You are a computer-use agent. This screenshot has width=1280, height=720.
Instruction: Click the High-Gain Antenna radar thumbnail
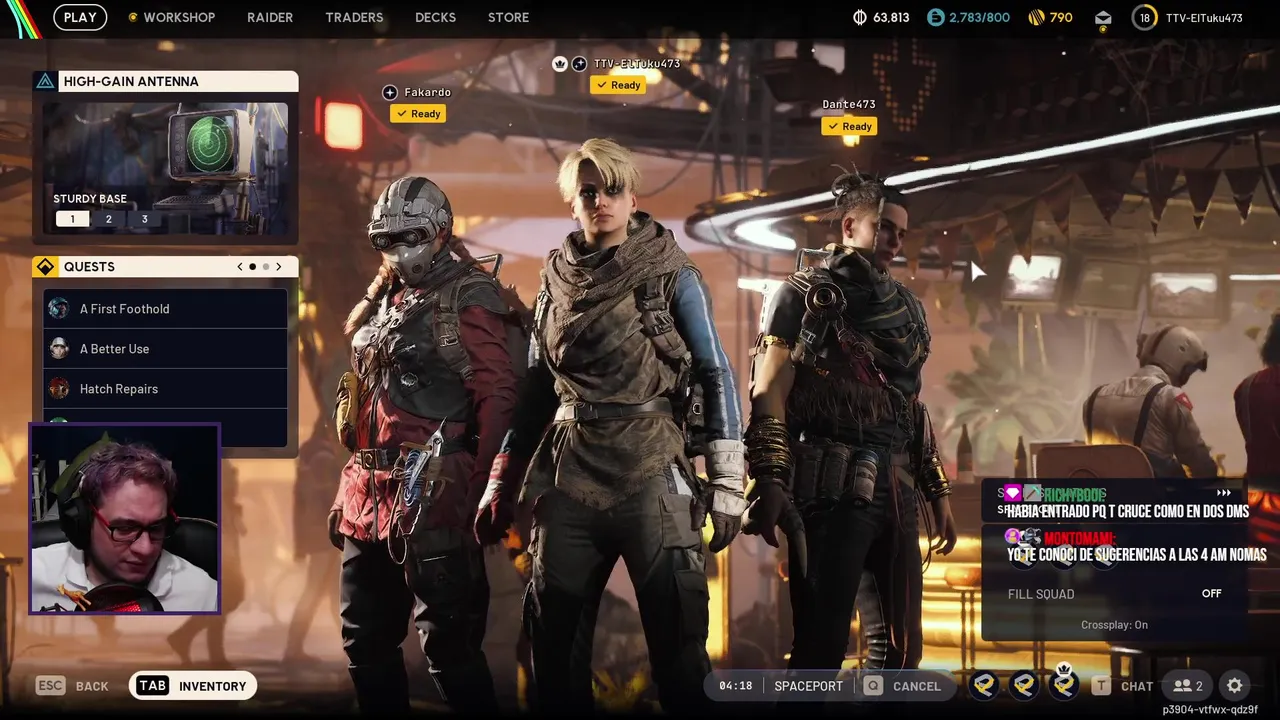point(165,168)
